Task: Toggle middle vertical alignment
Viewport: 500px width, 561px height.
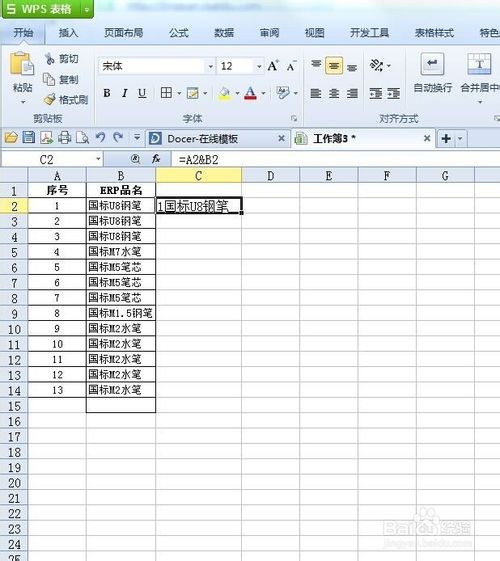Action: click(x=334, y=65)
